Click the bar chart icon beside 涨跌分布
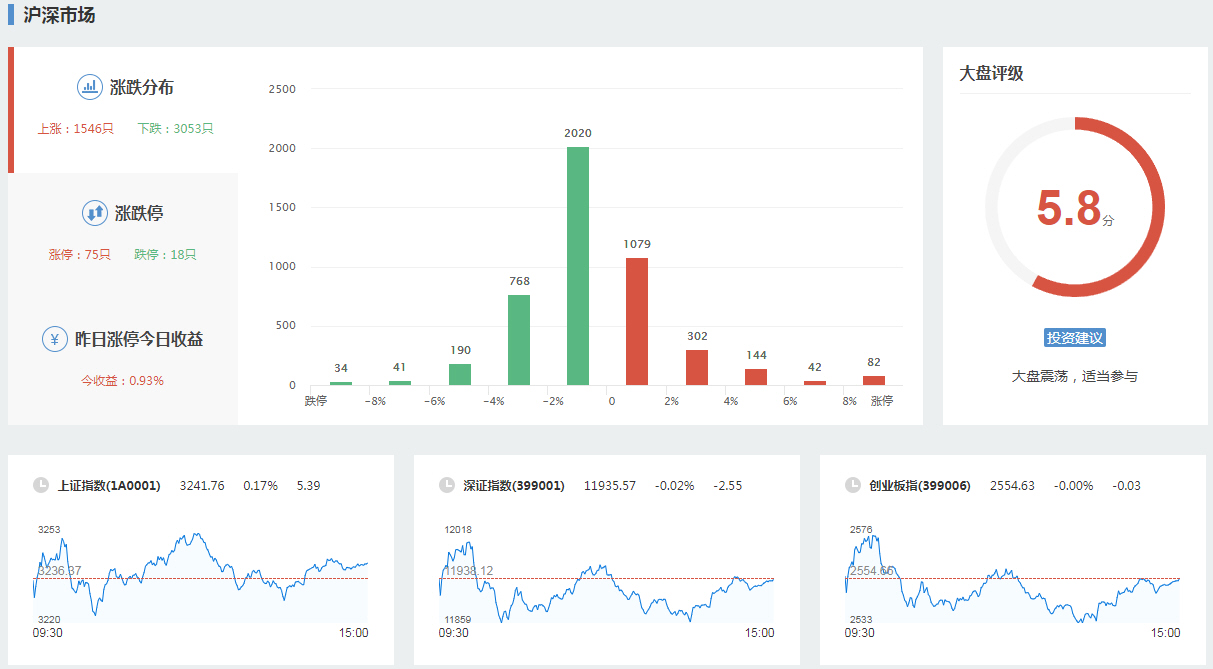 pyautogui.click(x=90, y=87)
